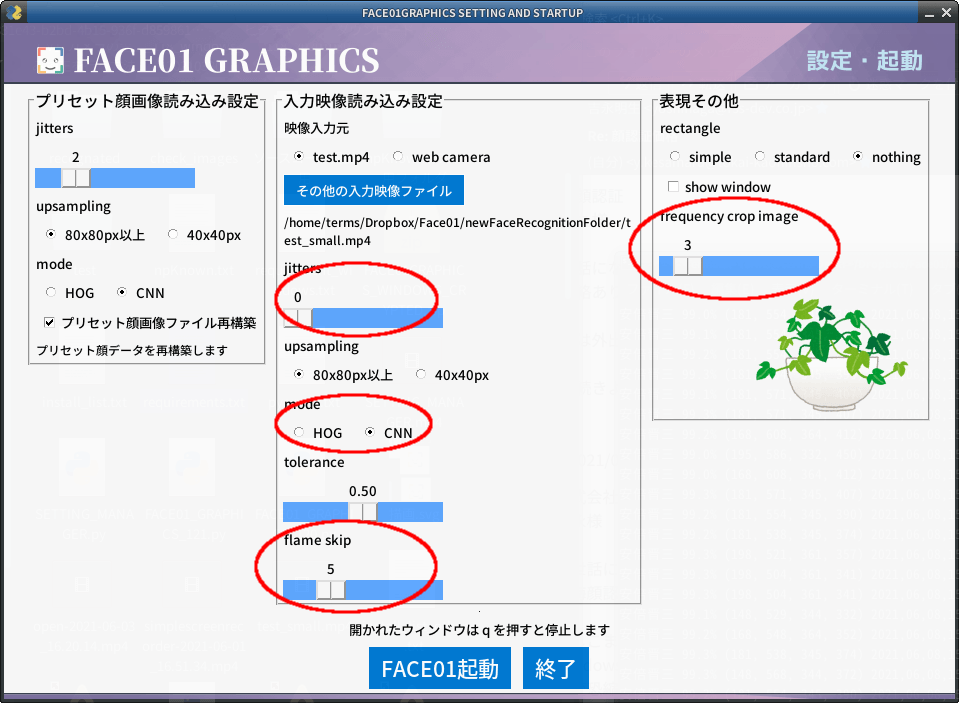
Task: Select 80x80px以上 upsampling in input video settings
Action: (x=298, y=374)
